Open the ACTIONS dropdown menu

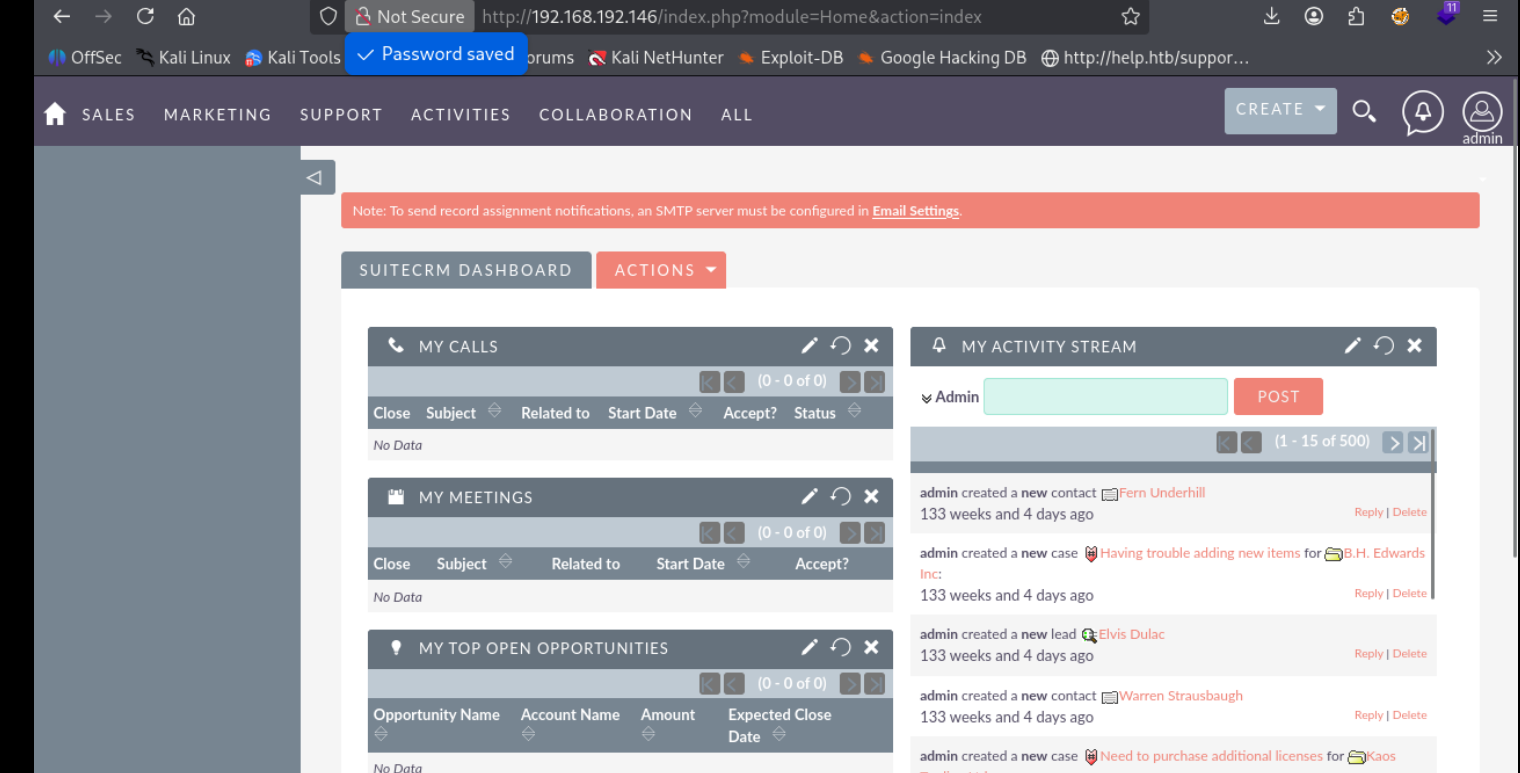[x=661, y=270]
